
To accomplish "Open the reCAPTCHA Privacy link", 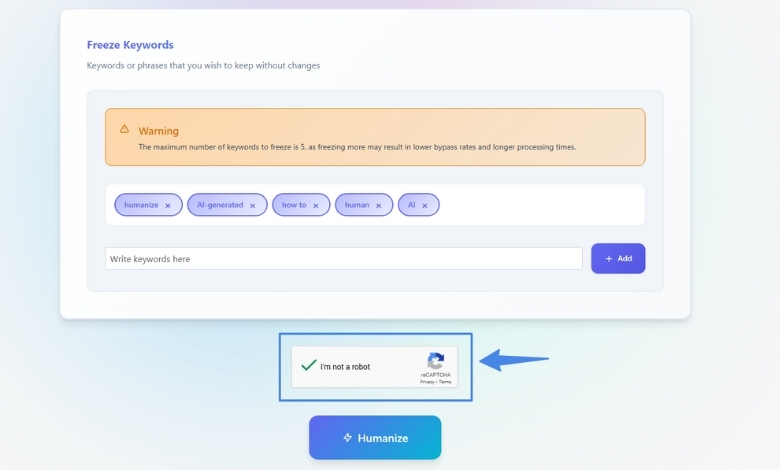I will click(427, 382).
